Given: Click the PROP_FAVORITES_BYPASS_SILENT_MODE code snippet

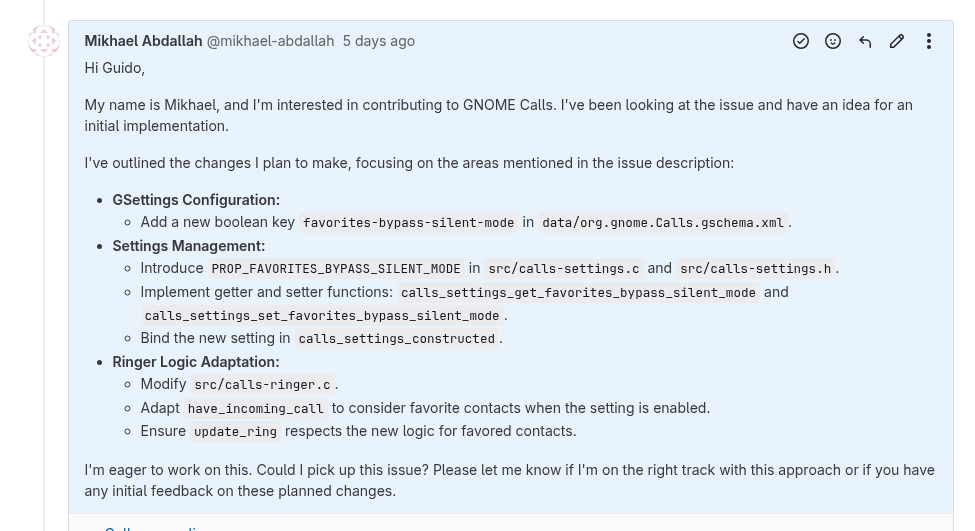Looking at the screenshot, I should [336, 269].
